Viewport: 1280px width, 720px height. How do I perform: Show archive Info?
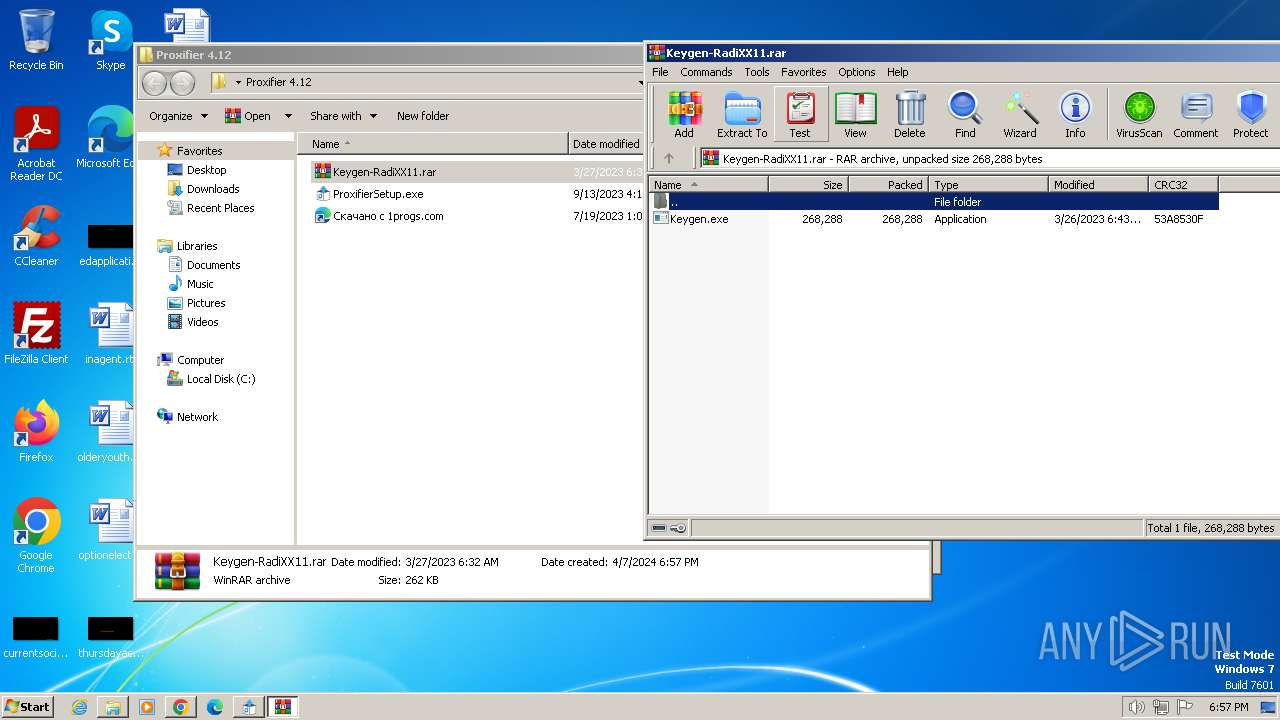point(1075,114)
